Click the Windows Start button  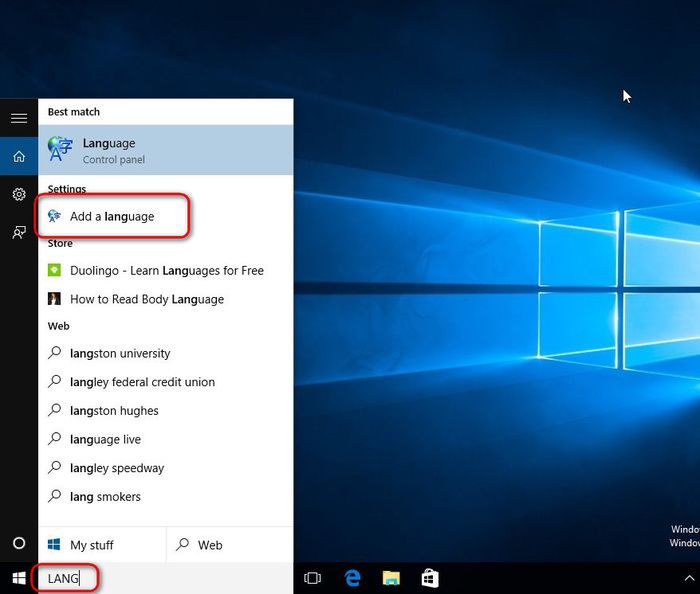(18, 578)
